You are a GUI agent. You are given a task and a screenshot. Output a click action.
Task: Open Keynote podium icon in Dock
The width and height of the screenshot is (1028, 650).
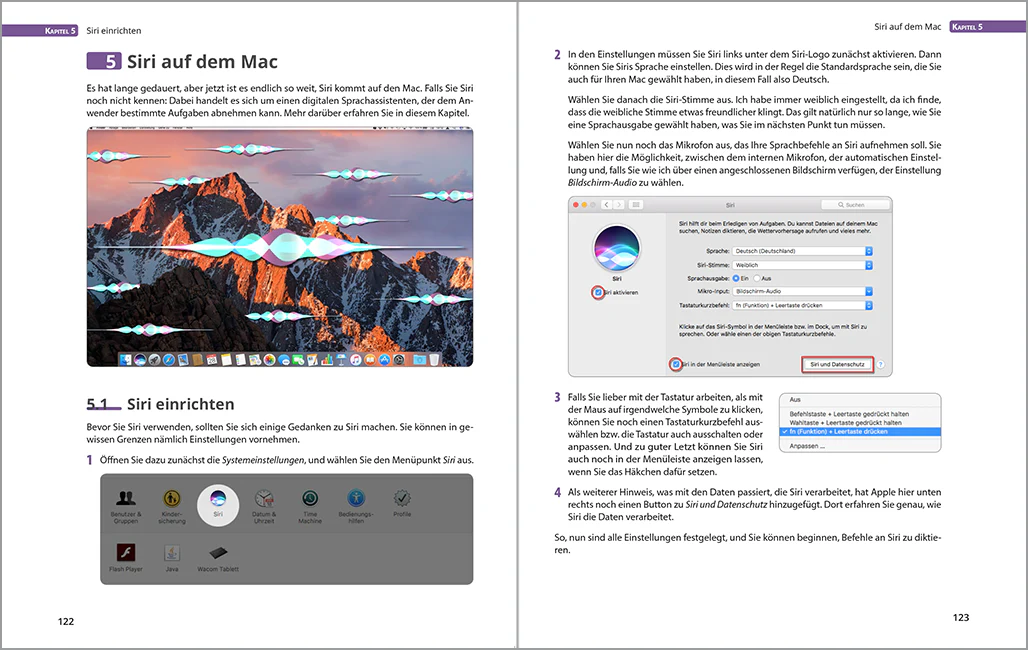(341, 359)
